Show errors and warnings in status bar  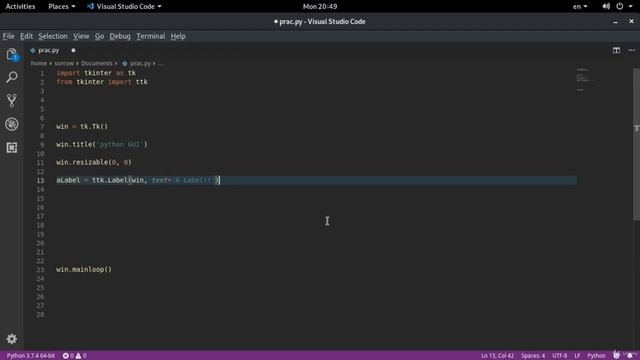click(74, 356)
